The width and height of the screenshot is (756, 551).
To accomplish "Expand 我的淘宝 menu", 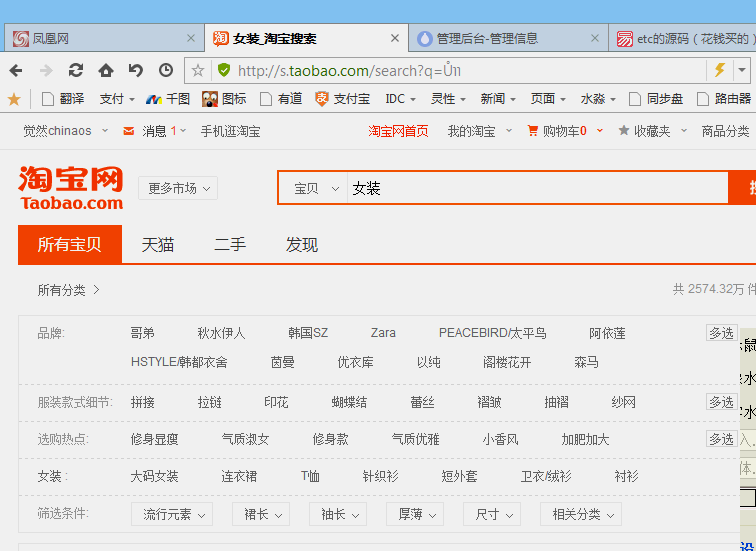I will 479,131.
